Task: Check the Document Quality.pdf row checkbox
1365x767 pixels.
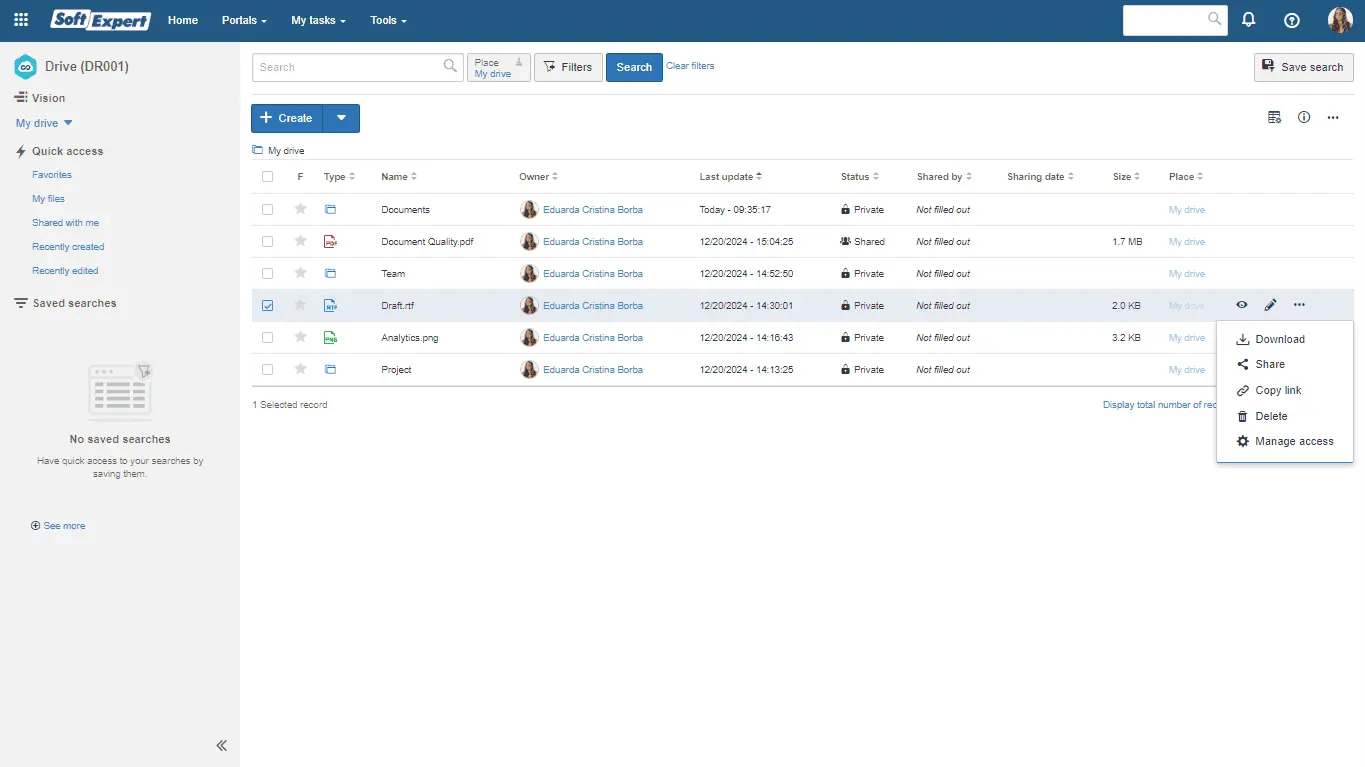Action: click(267, 242)
